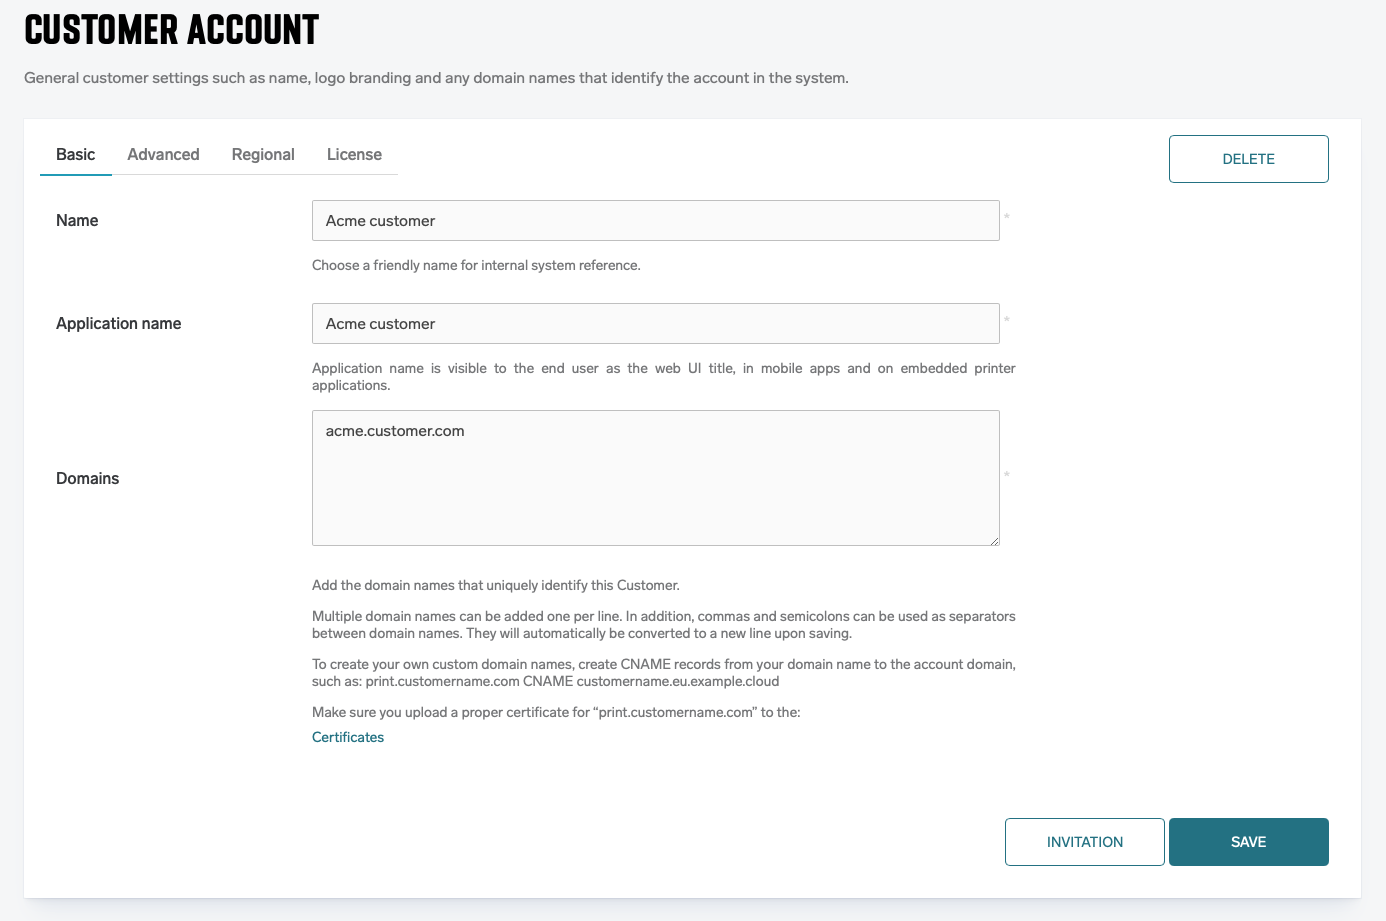Click into the Application name field

click(x=655, y=324)
